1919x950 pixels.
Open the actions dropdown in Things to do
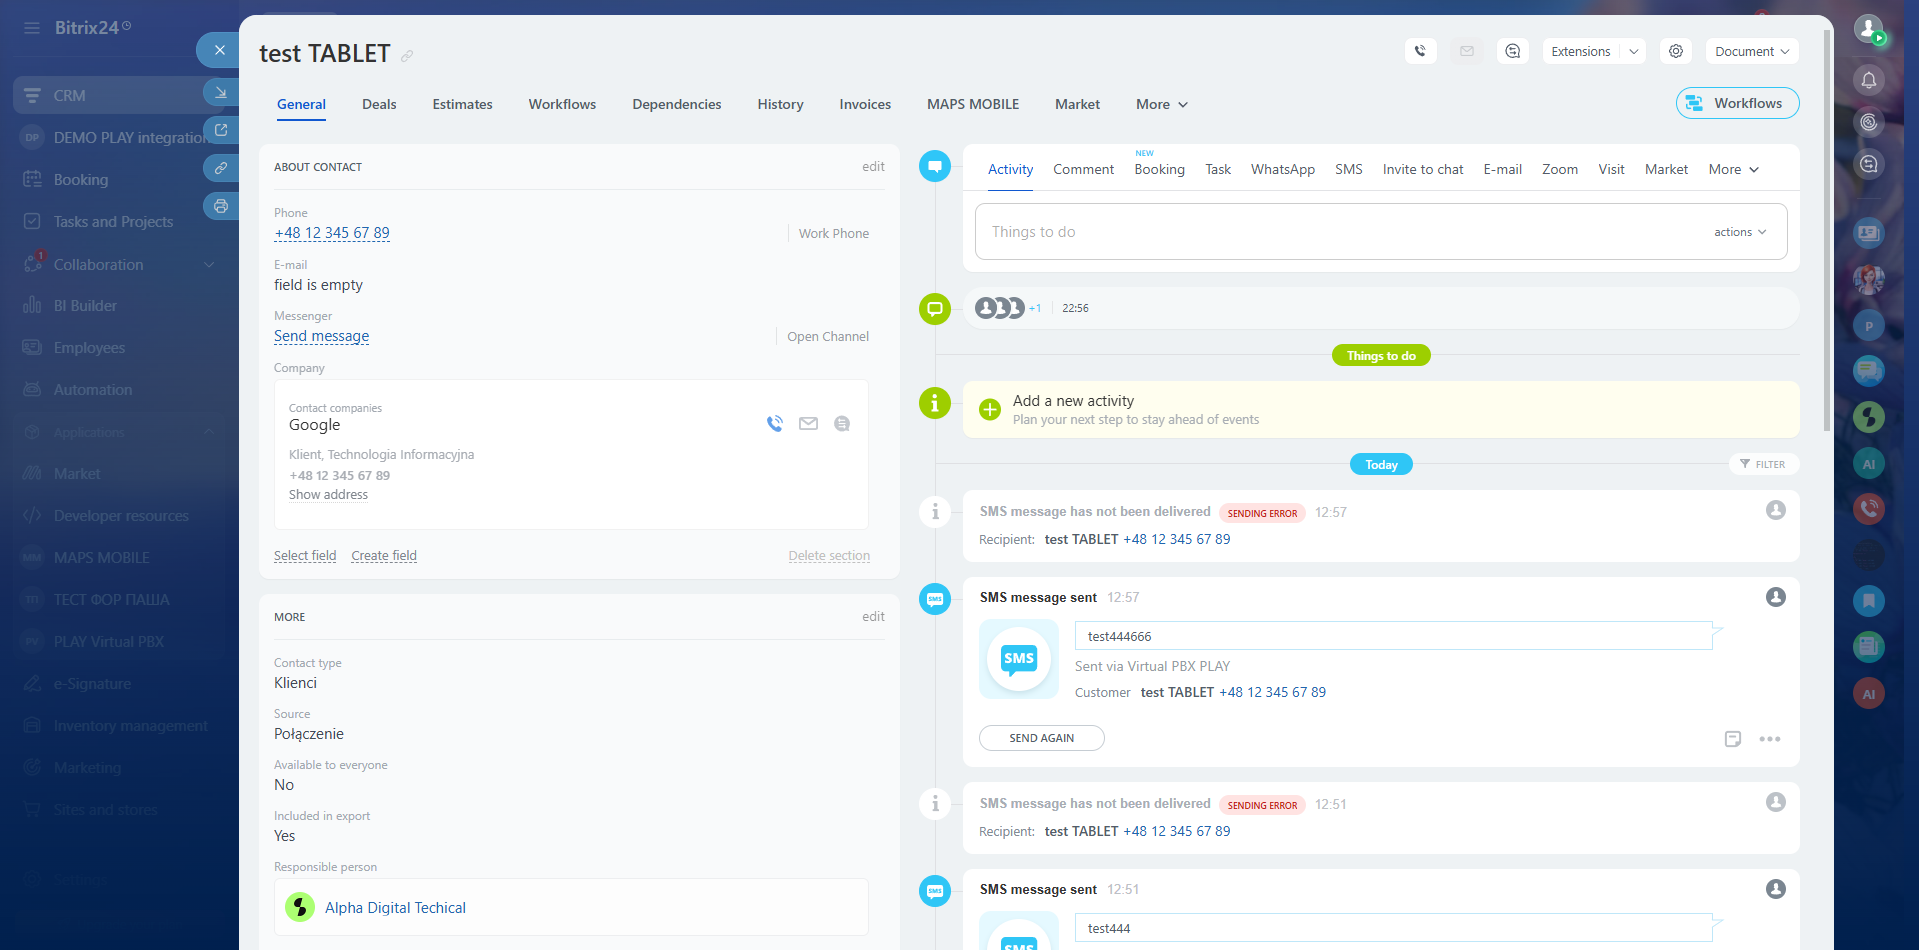1740,232
